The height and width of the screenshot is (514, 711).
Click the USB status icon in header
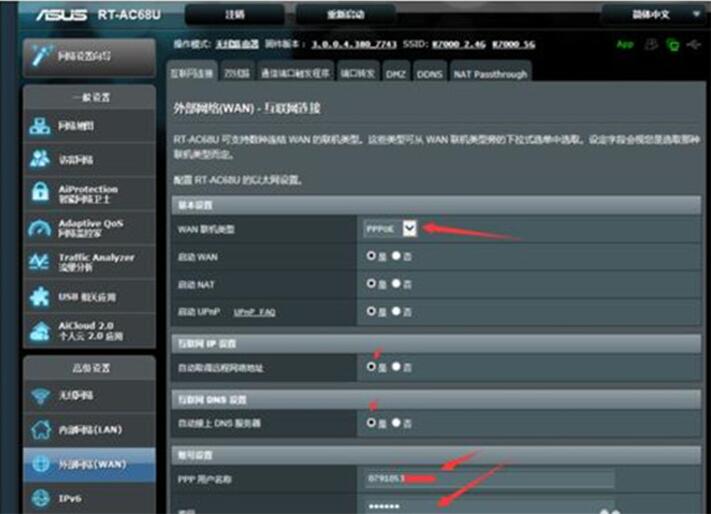694,44
